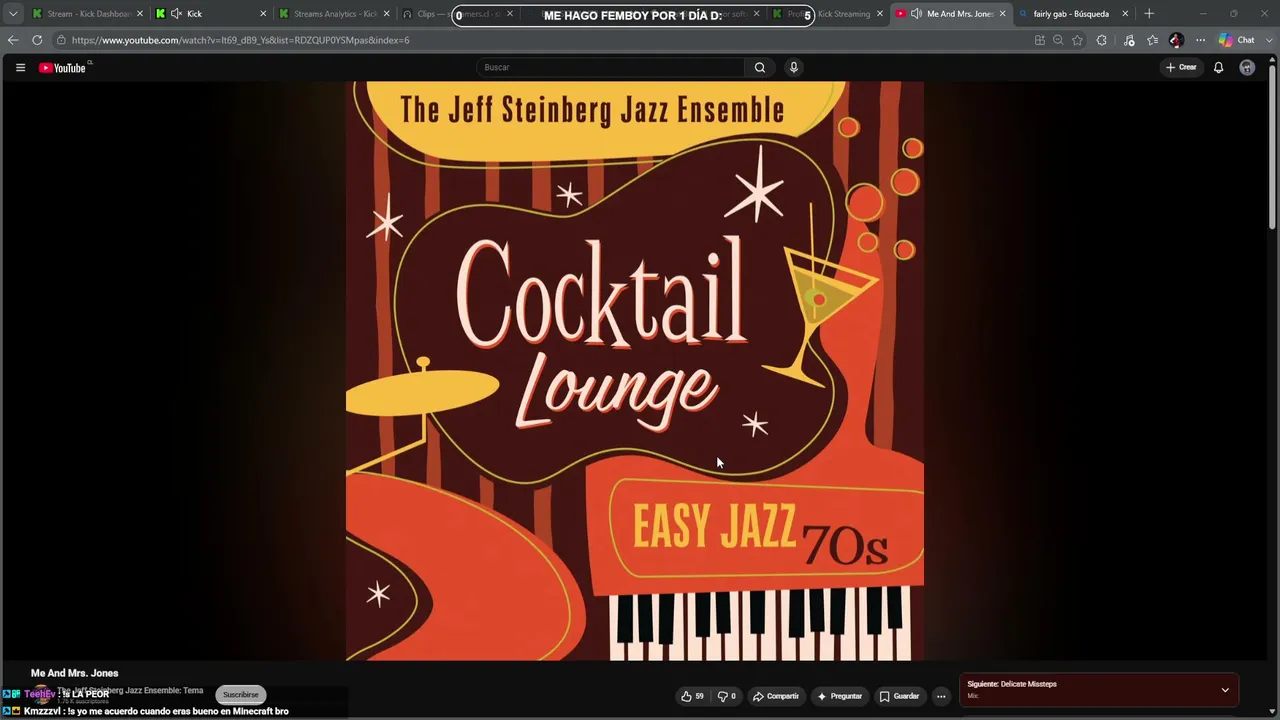This screenshot has height=720, width=1280.
Task: Close the 'Stream - Kick Dashboard' tab
Action: [140, 14]
